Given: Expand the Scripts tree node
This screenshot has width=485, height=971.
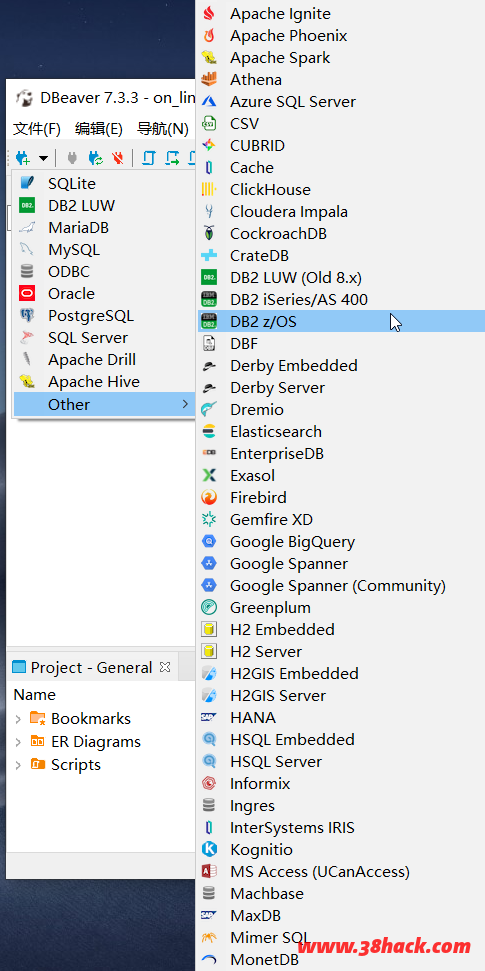Looking at the screenshot, I should (19, 765).
